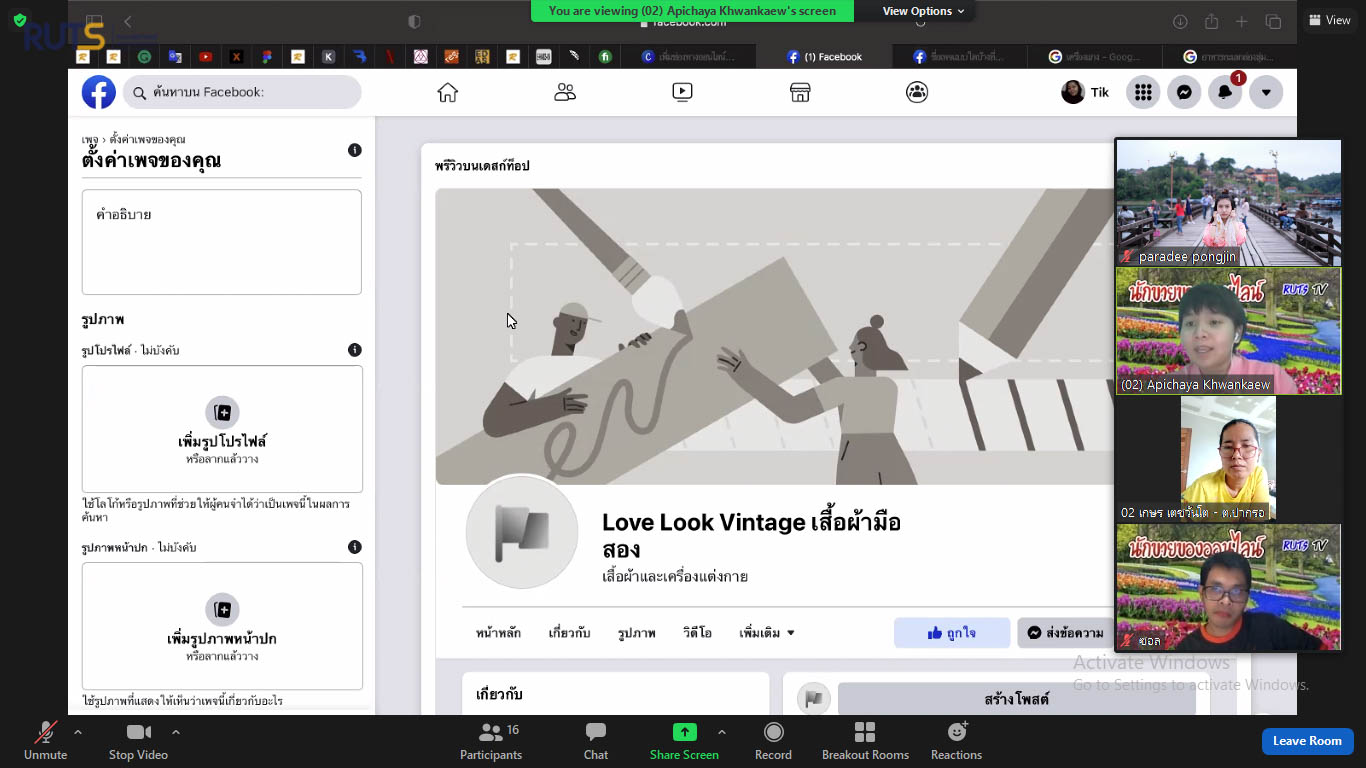Click the พรีวิวบนเดสก์ท็อป preview label
The height and width of the screenshot is (768, 1366).
[x=482, y=166]
